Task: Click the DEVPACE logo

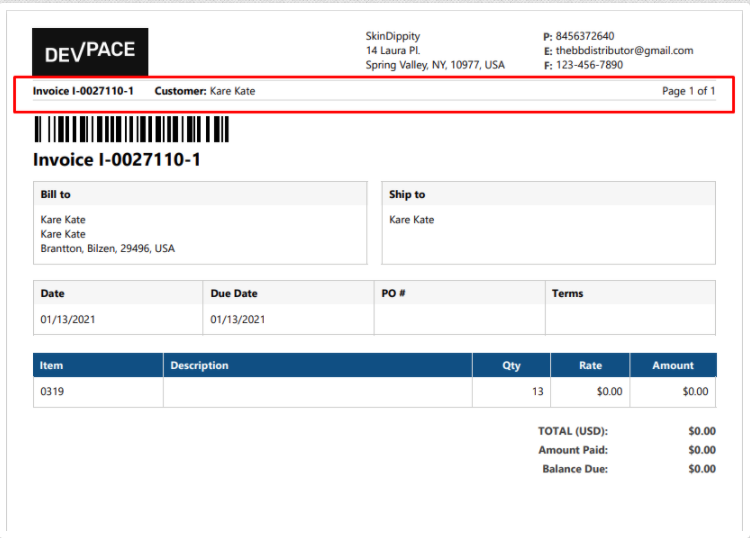Action: click(x=90, y=52)
